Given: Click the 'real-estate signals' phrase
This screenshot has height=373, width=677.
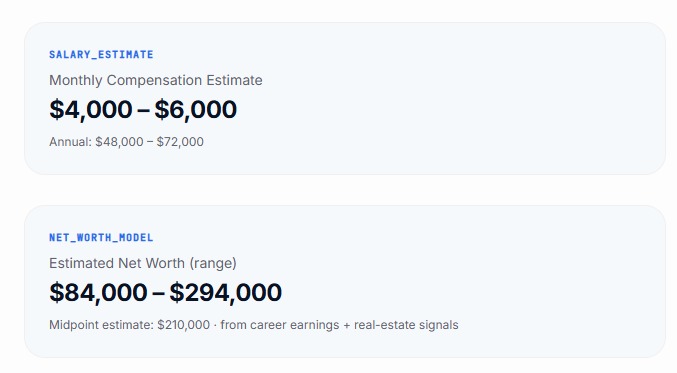Looking at the screenshot, I should pos(406,325).
